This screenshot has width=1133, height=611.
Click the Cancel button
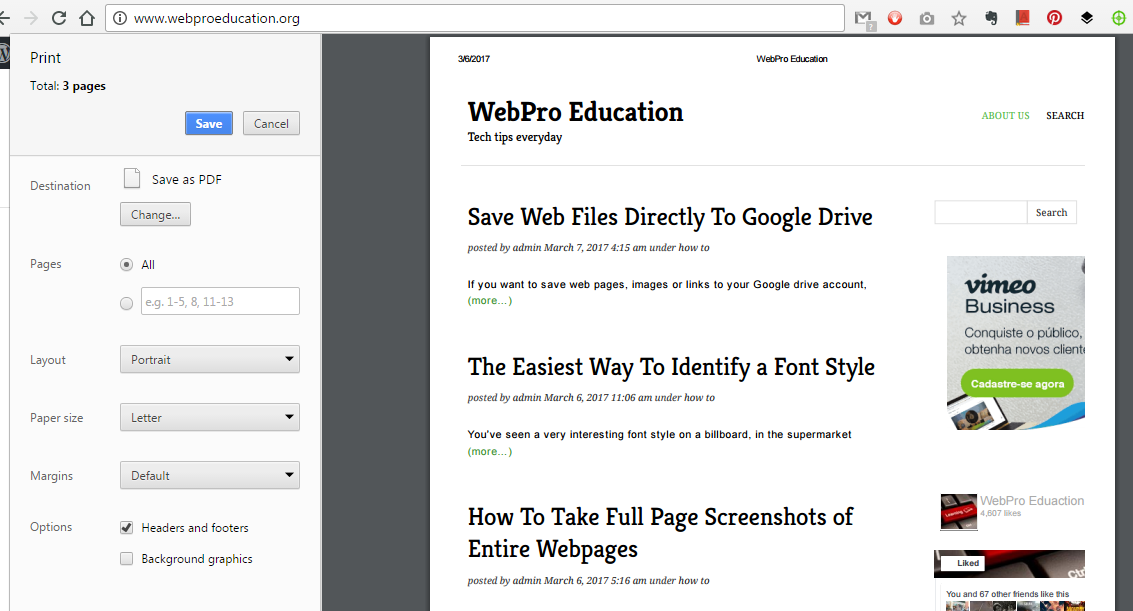pos(271,124)
